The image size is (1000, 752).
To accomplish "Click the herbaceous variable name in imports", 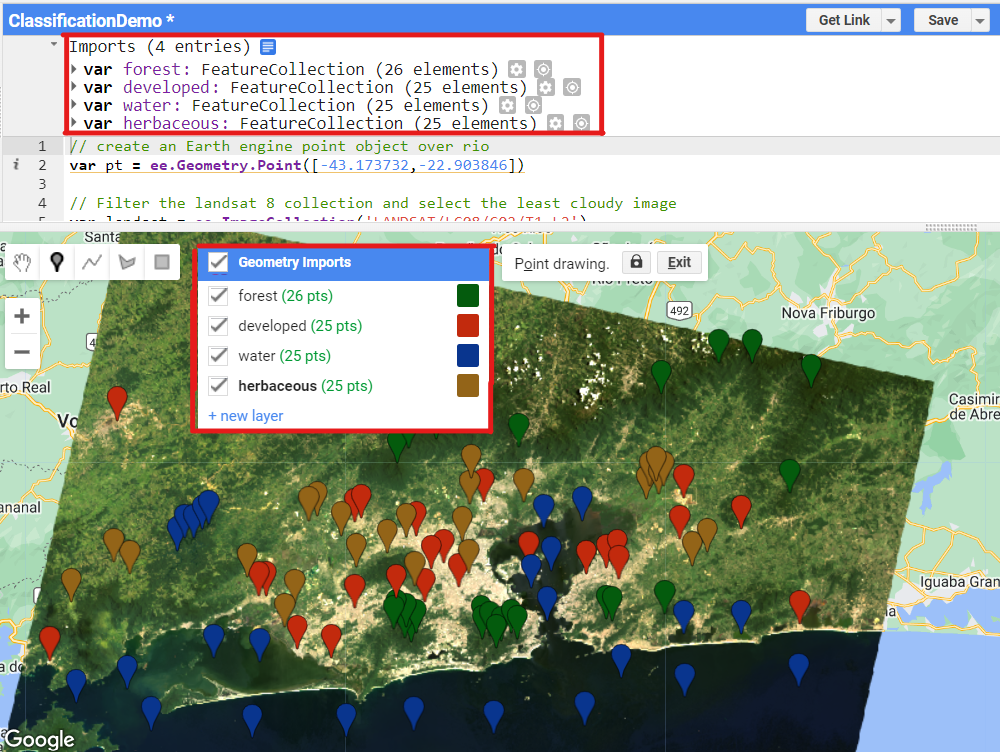I will click(172, 123).
